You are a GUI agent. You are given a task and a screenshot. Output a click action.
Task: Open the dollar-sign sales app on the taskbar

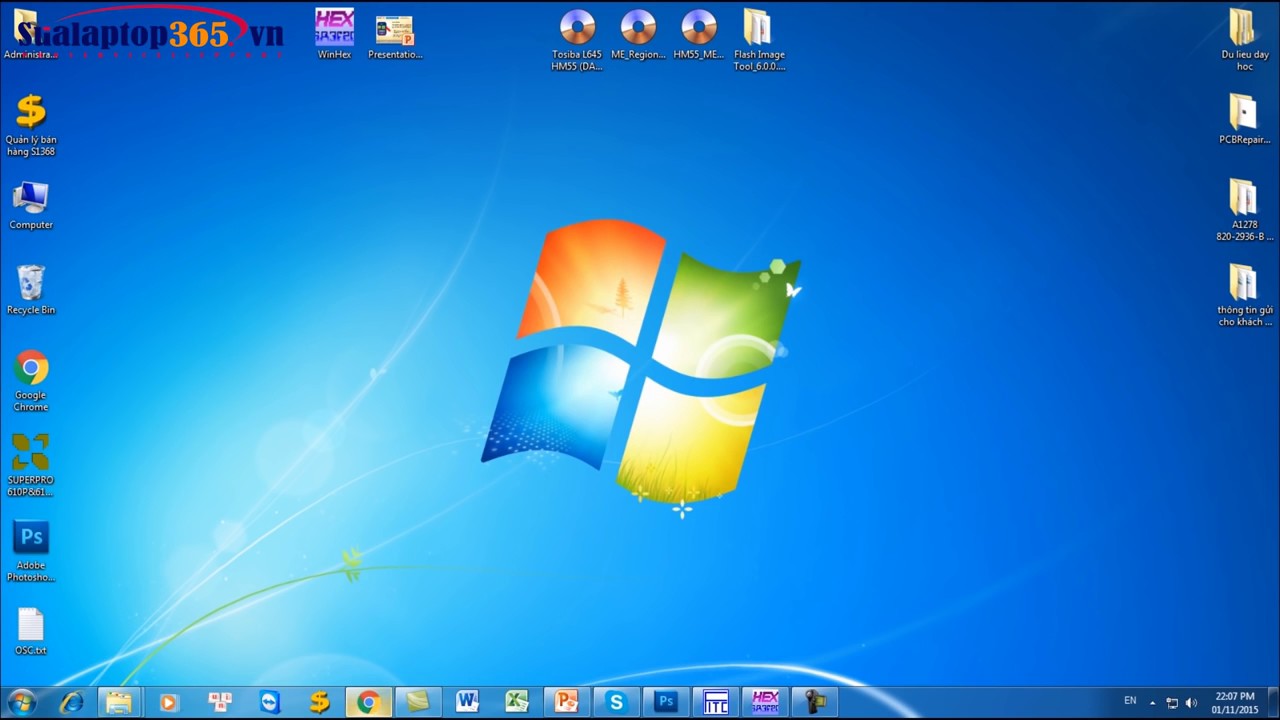point(319,702)
